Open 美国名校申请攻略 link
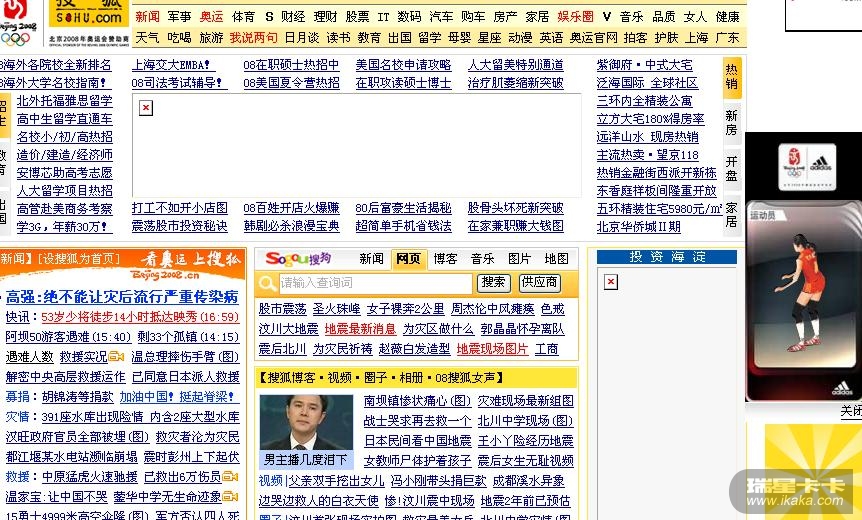This screenshot has width=862, height=520. (x=404, y=65)
